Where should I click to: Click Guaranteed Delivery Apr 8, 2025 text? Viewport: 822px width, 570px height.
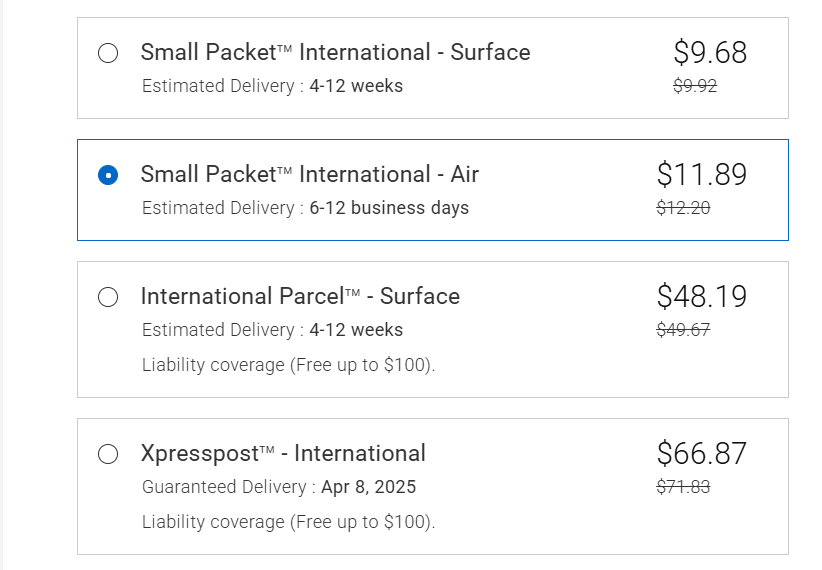click(x=279, y=487)
